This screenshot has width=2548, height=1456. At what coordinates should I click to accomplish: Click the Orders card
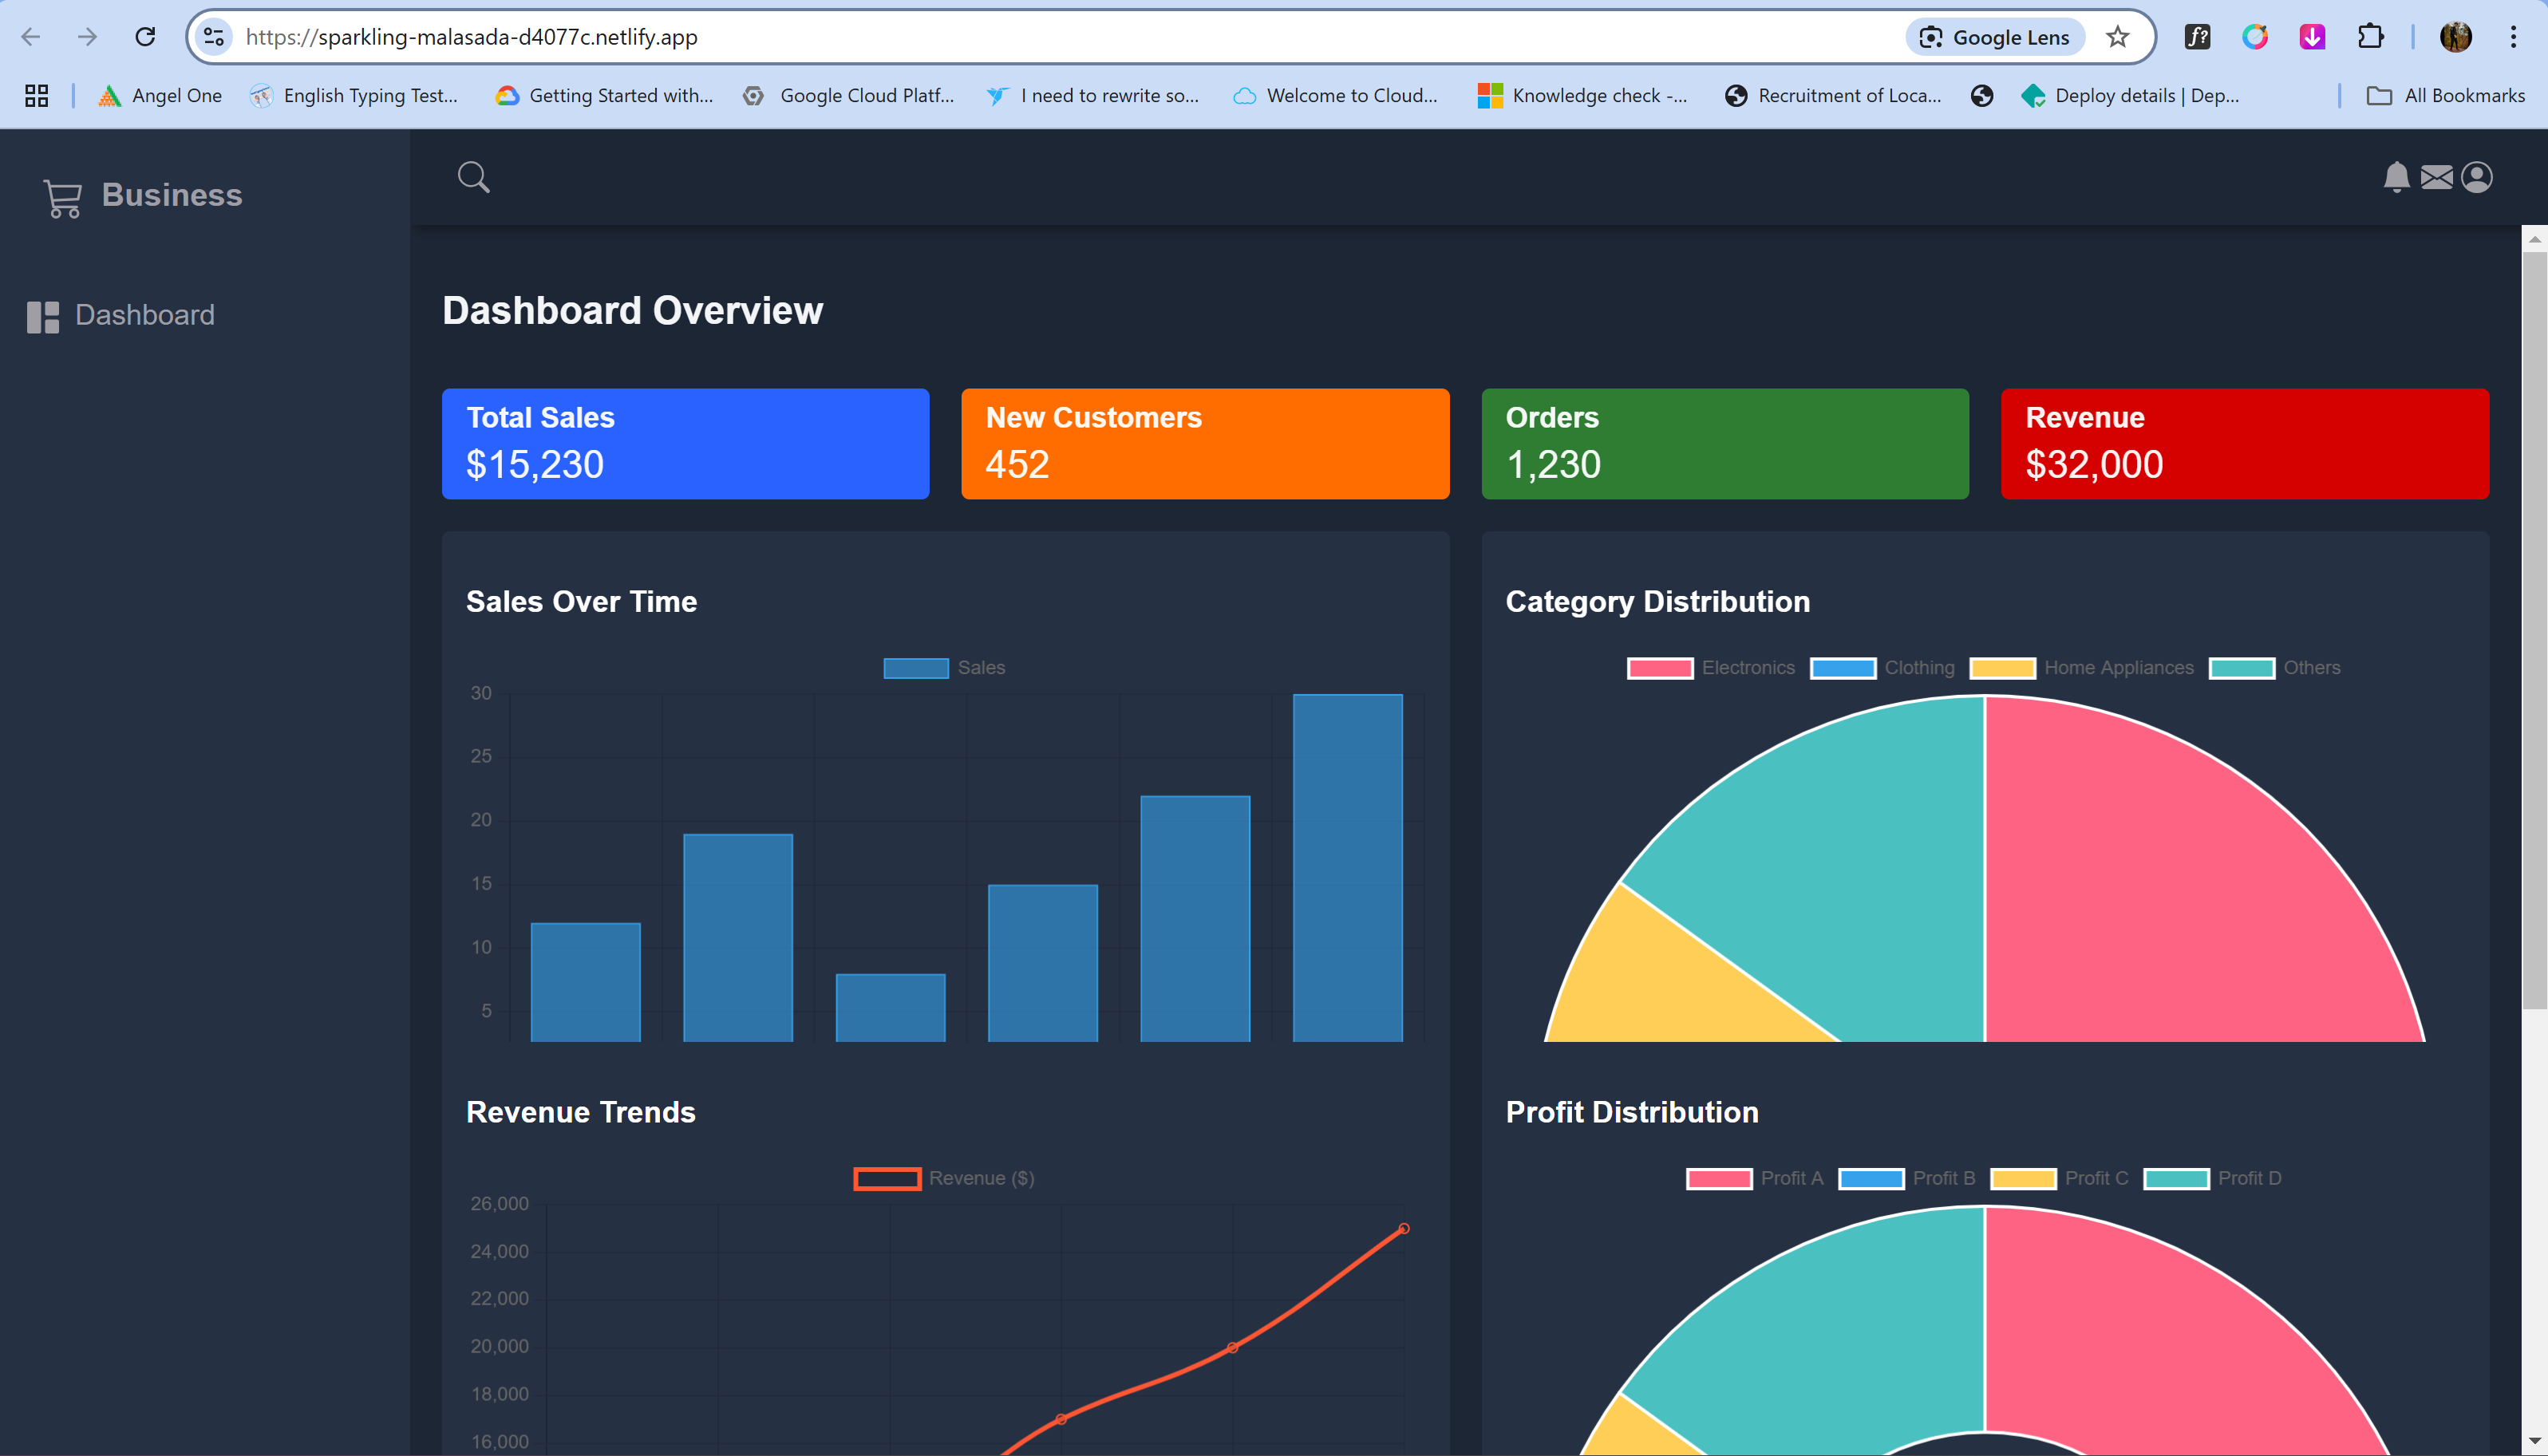(x=1724, y=443)
